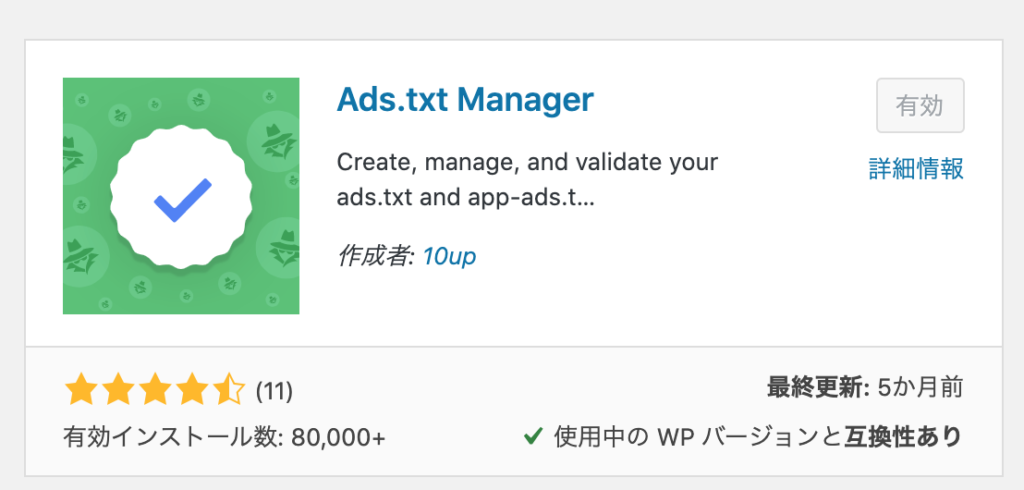Click the fourth rating star

pos(192,390)
